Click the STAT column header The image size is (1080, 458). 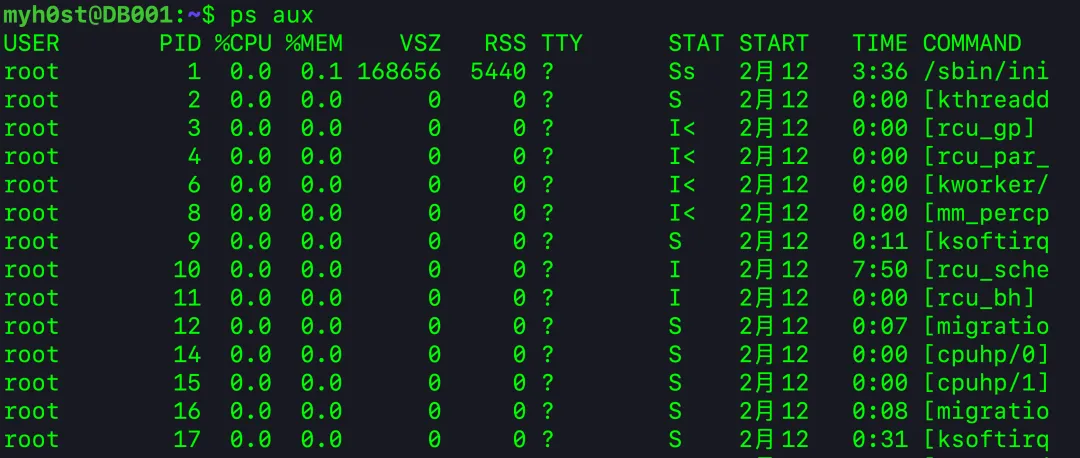coord(696,43)
